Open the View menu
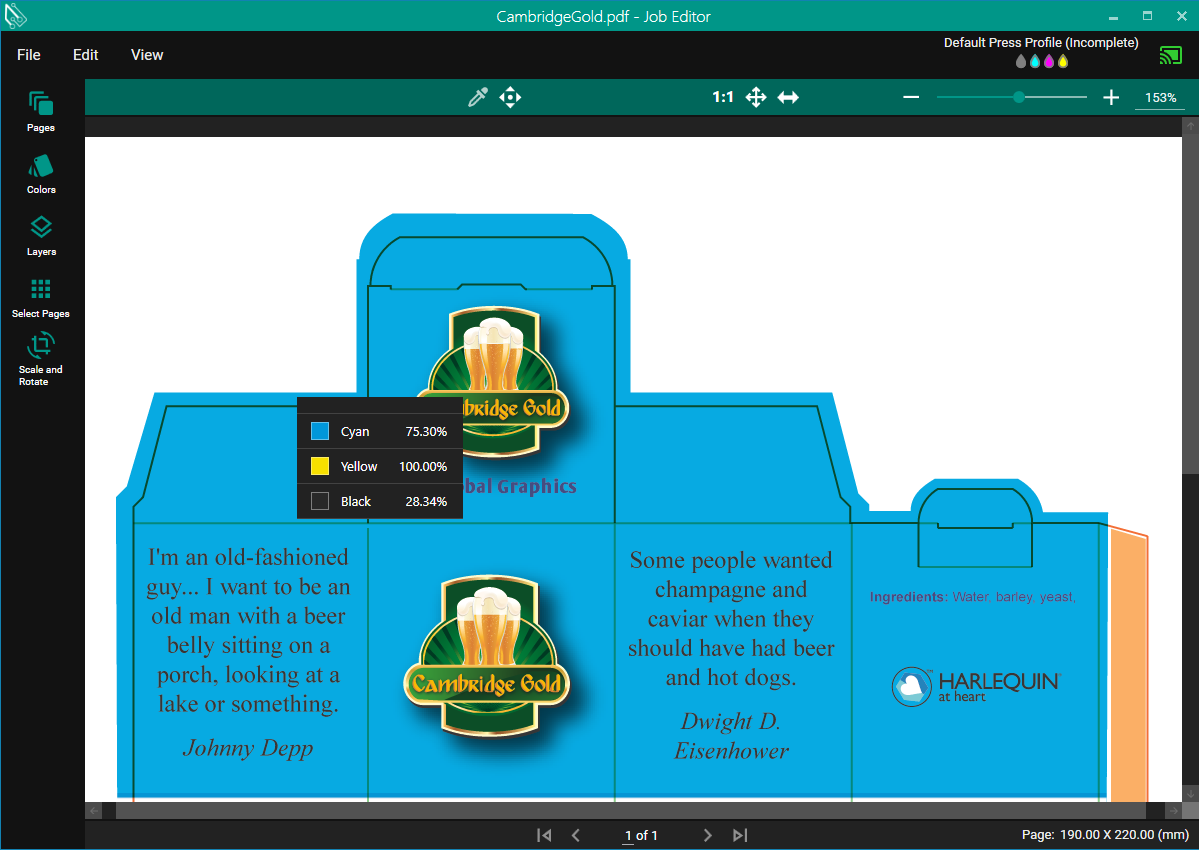 point(147,55)
